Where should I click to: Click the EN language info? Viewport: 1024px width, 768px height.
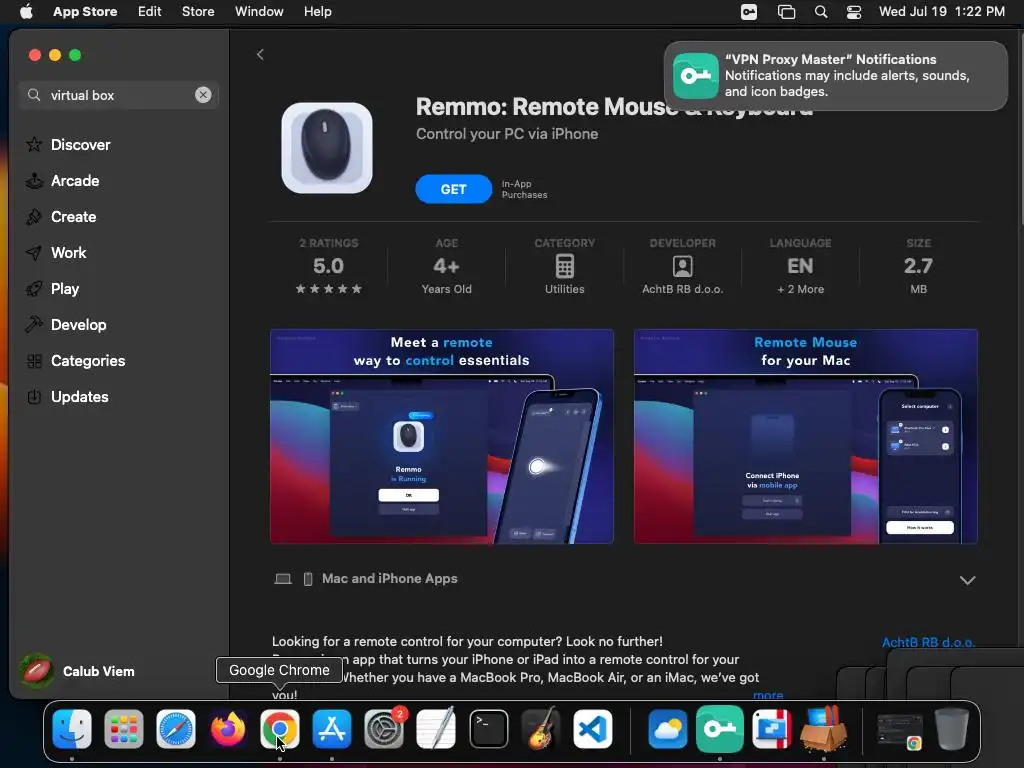(x=801, y=266)
